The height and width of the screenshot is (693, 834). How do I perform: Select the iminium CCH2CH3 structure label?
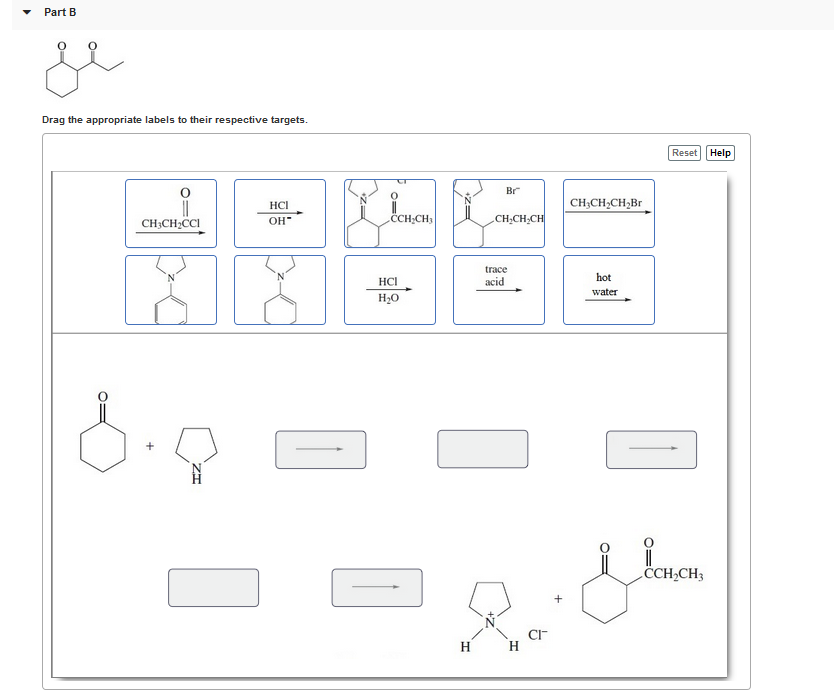389,213
